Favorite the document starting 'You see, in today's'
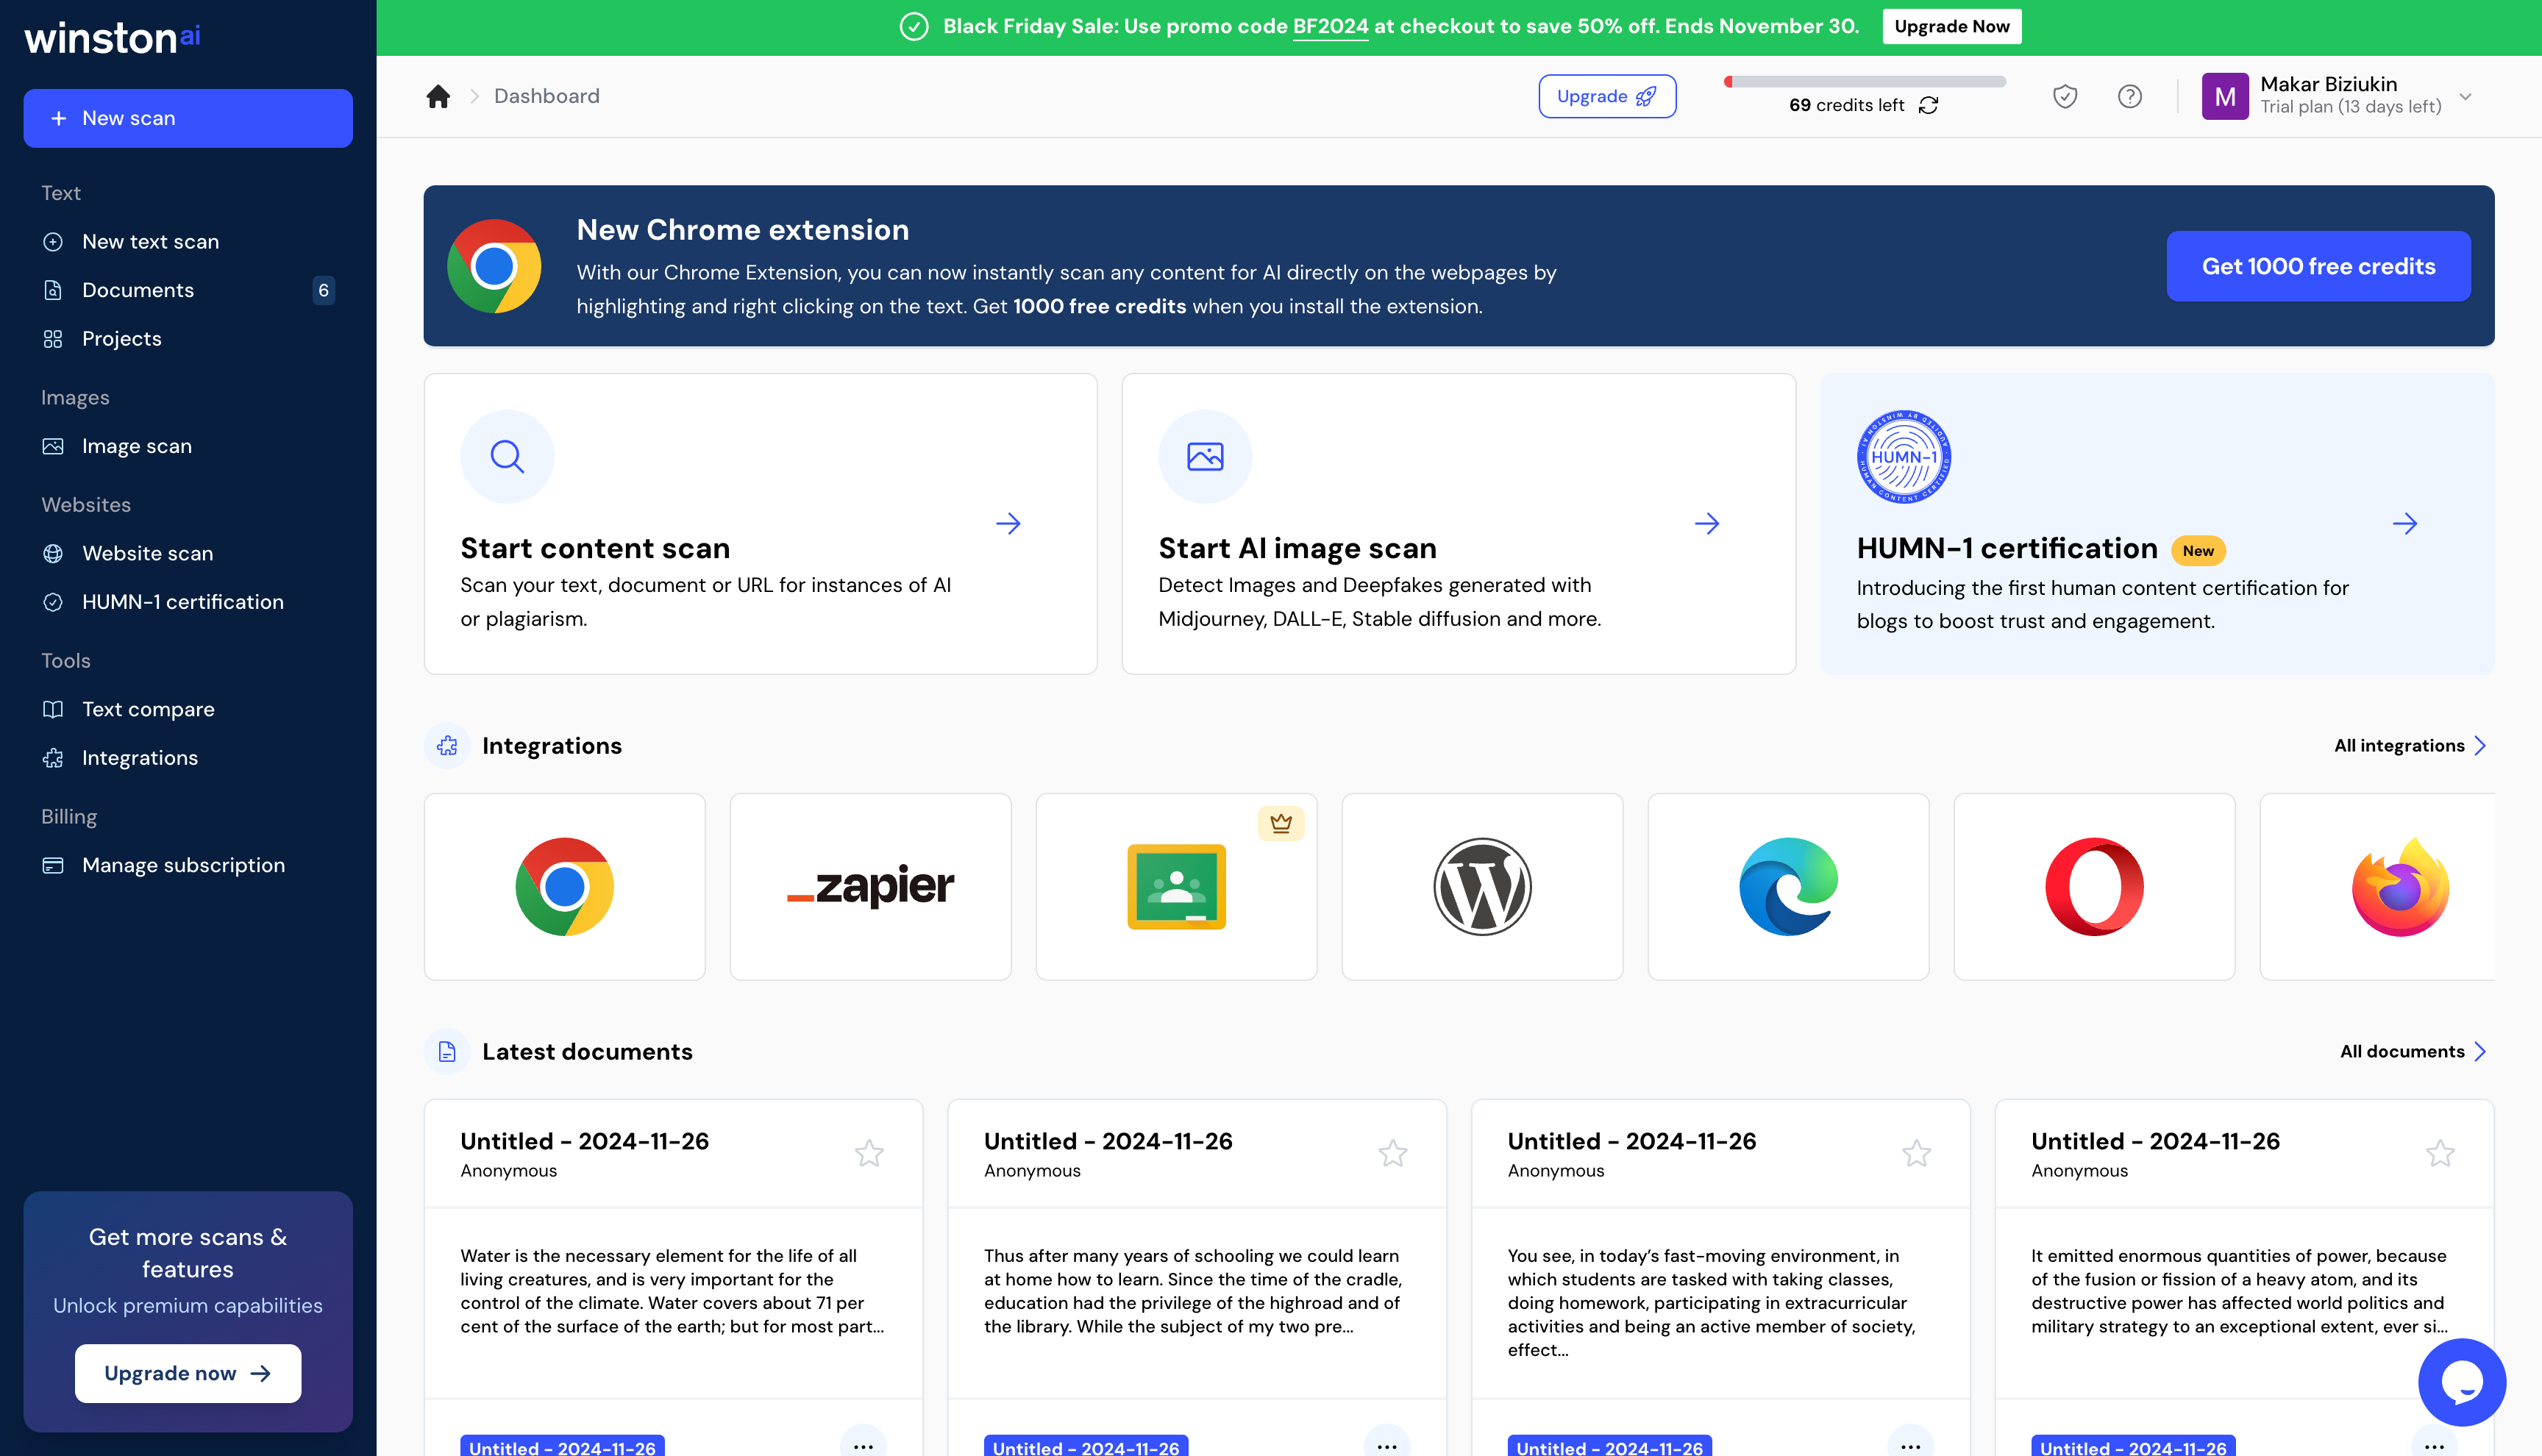Screen dimensions: 2542x1456 [1916, 1153]
